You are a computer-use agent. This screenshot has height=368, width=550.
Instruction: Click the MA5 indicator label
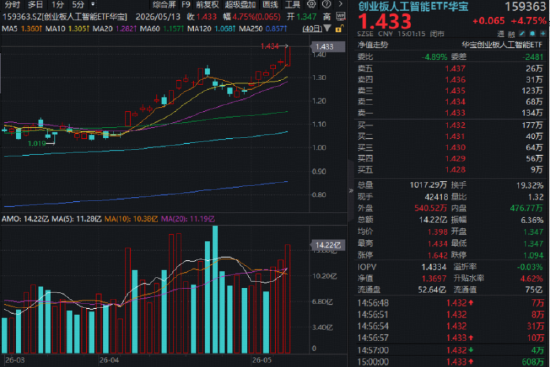pyautogui.click(x=9, y=28)
